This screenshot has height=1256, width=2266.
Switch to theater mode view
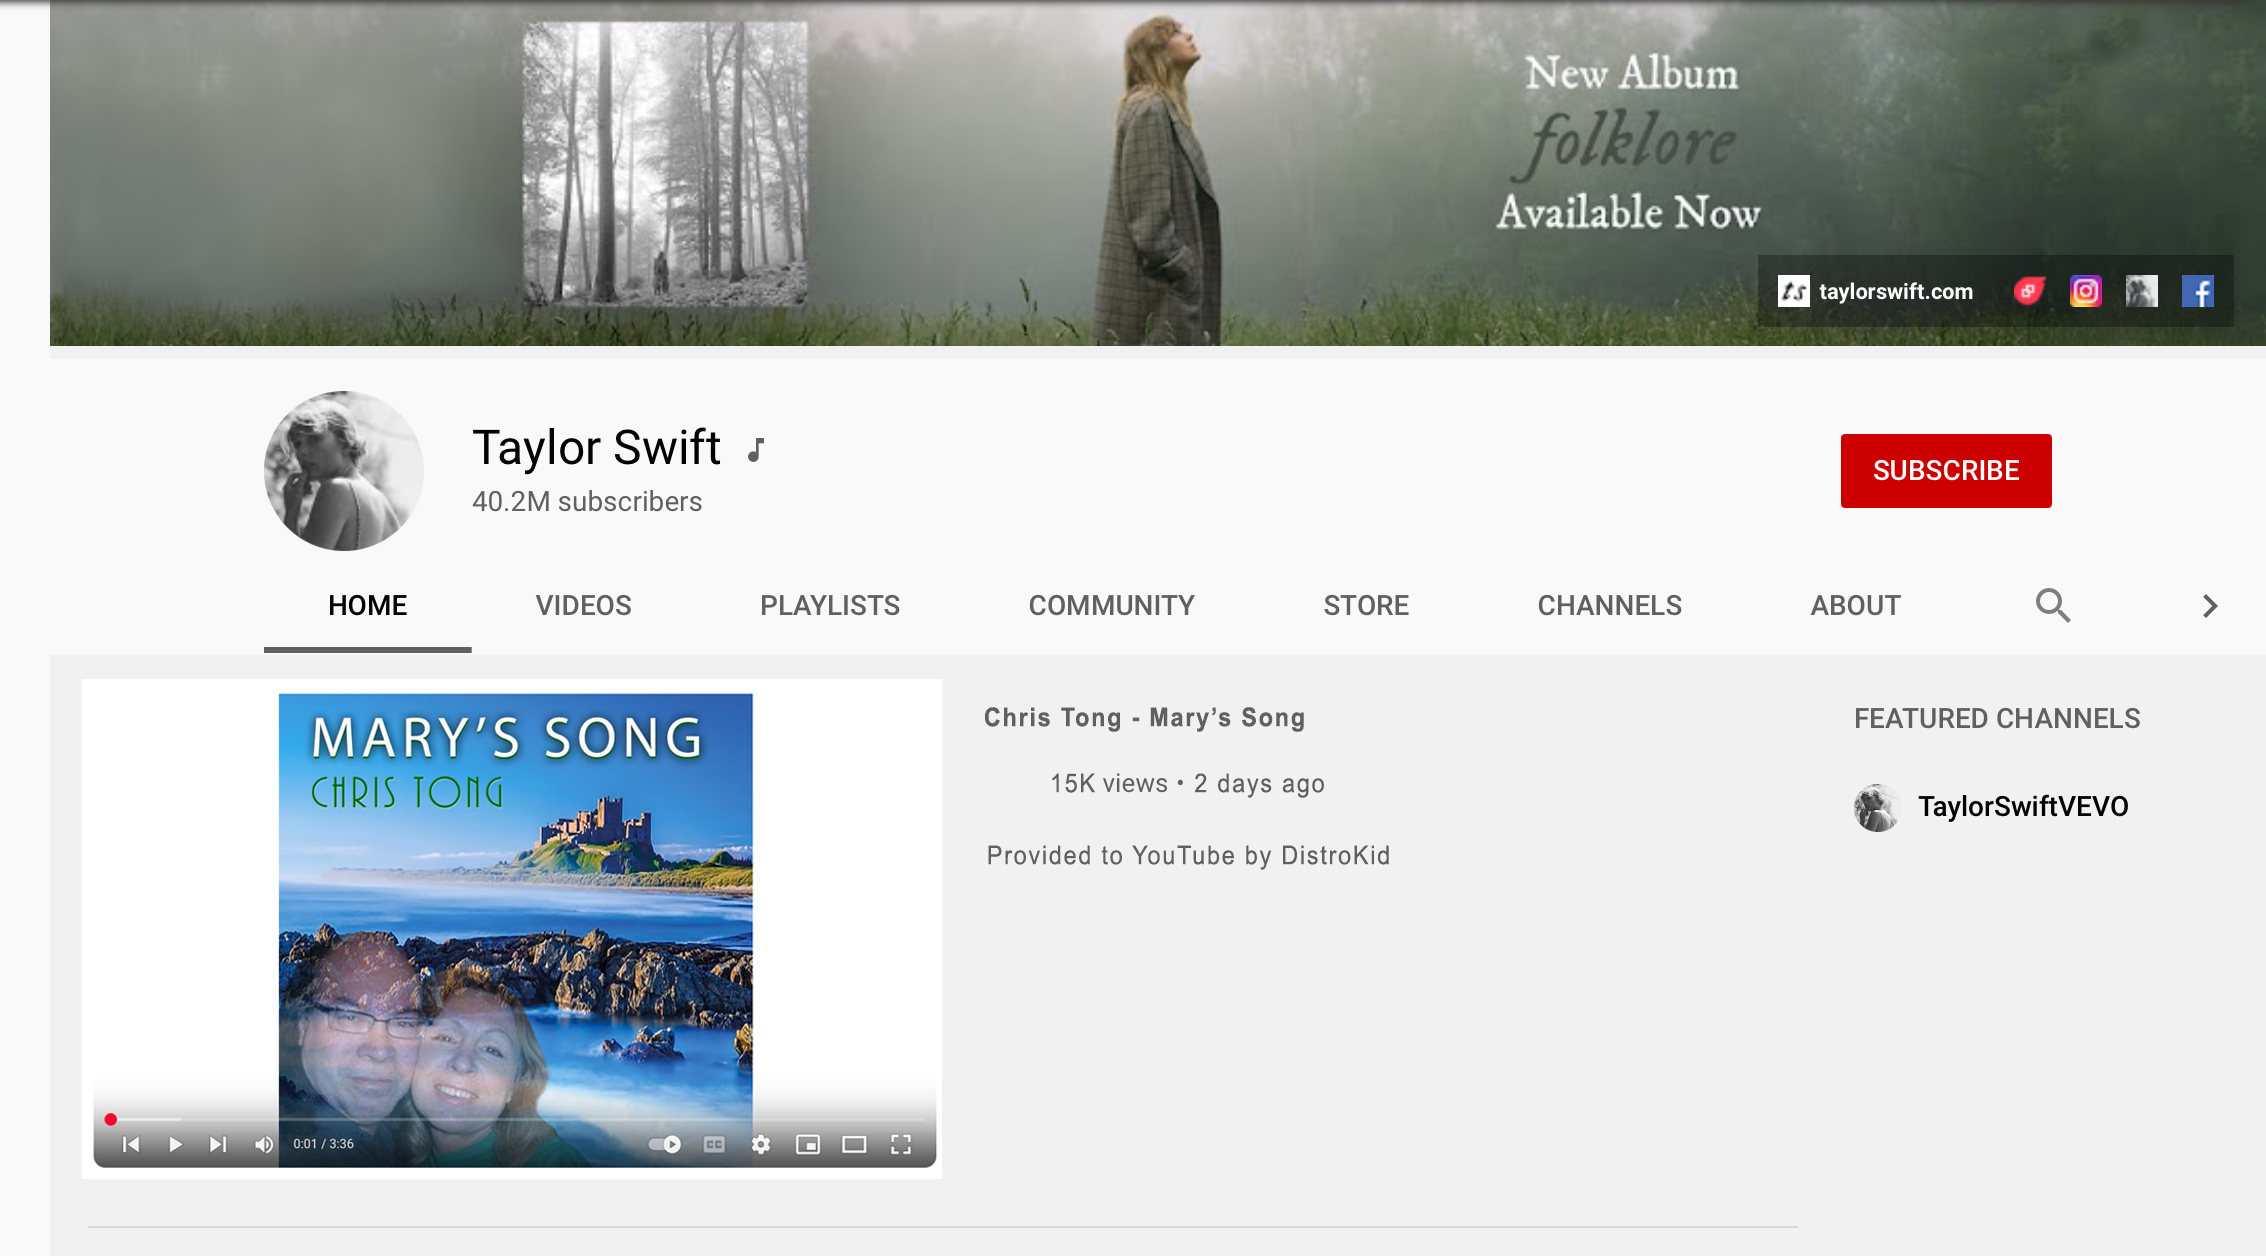(854, 1144)
